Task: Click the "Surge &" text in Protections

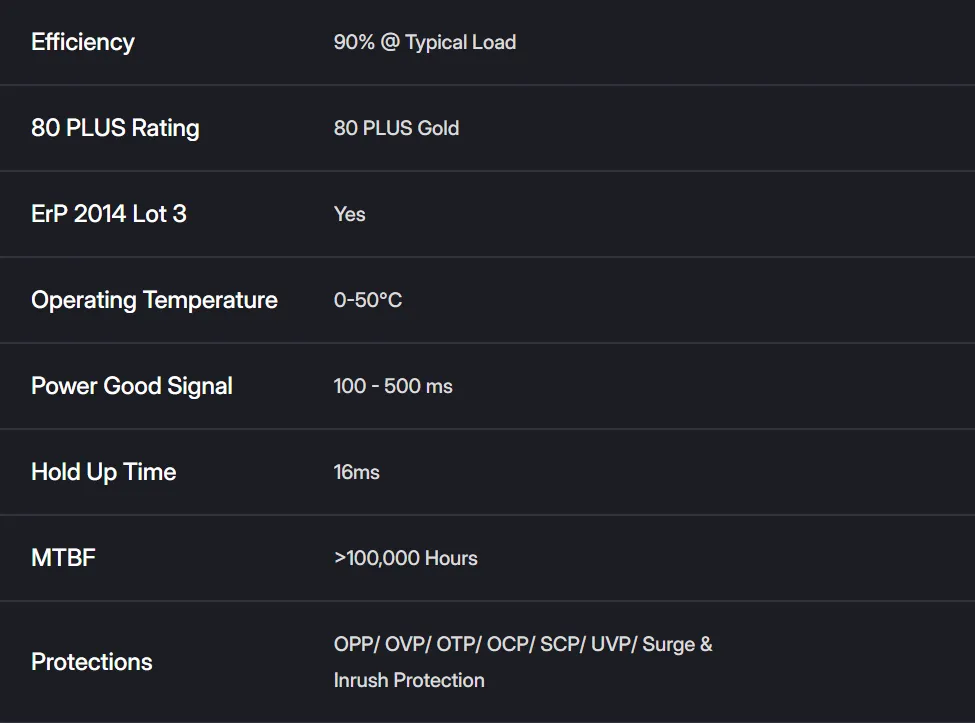Action: click(x=677, y=644)
